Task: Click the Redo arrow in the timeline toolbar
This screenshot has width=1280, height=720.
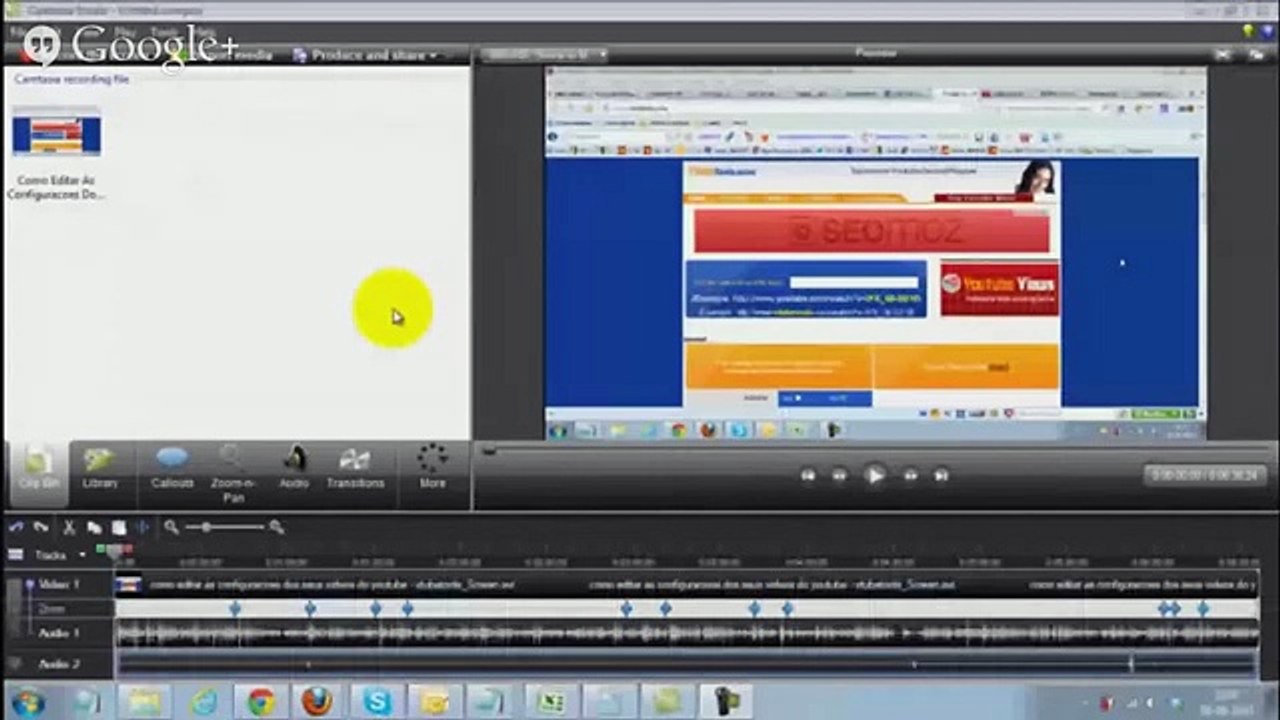Action: point(41,527)
